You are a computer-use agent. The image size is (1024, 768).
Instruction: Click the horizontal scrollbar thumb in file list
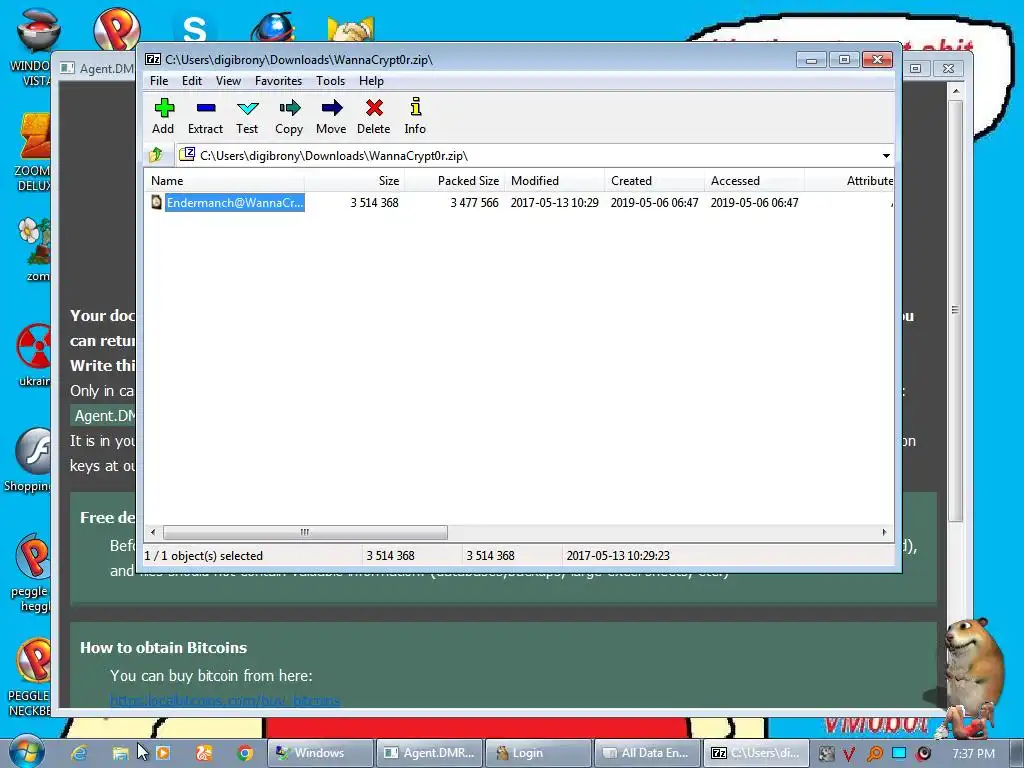[305, 532]
